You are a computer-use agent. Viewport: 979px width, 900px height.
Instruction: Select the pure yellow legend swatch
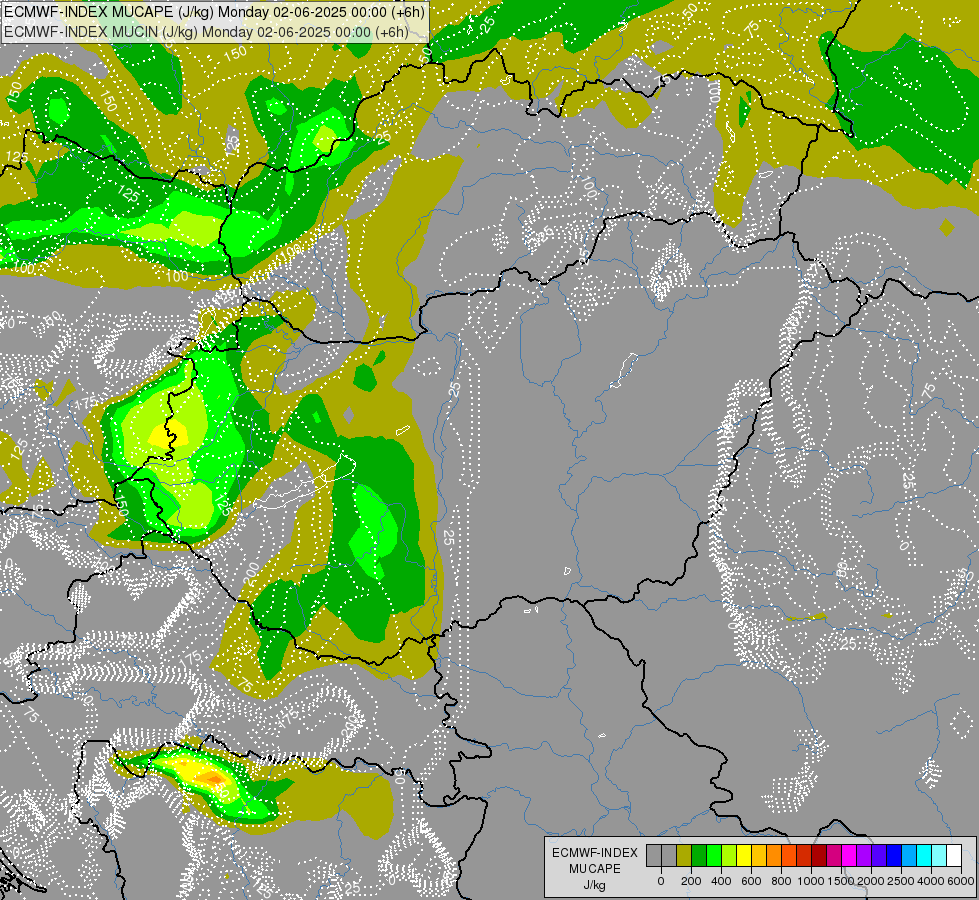pyautogui.click(x=744, y=855)
